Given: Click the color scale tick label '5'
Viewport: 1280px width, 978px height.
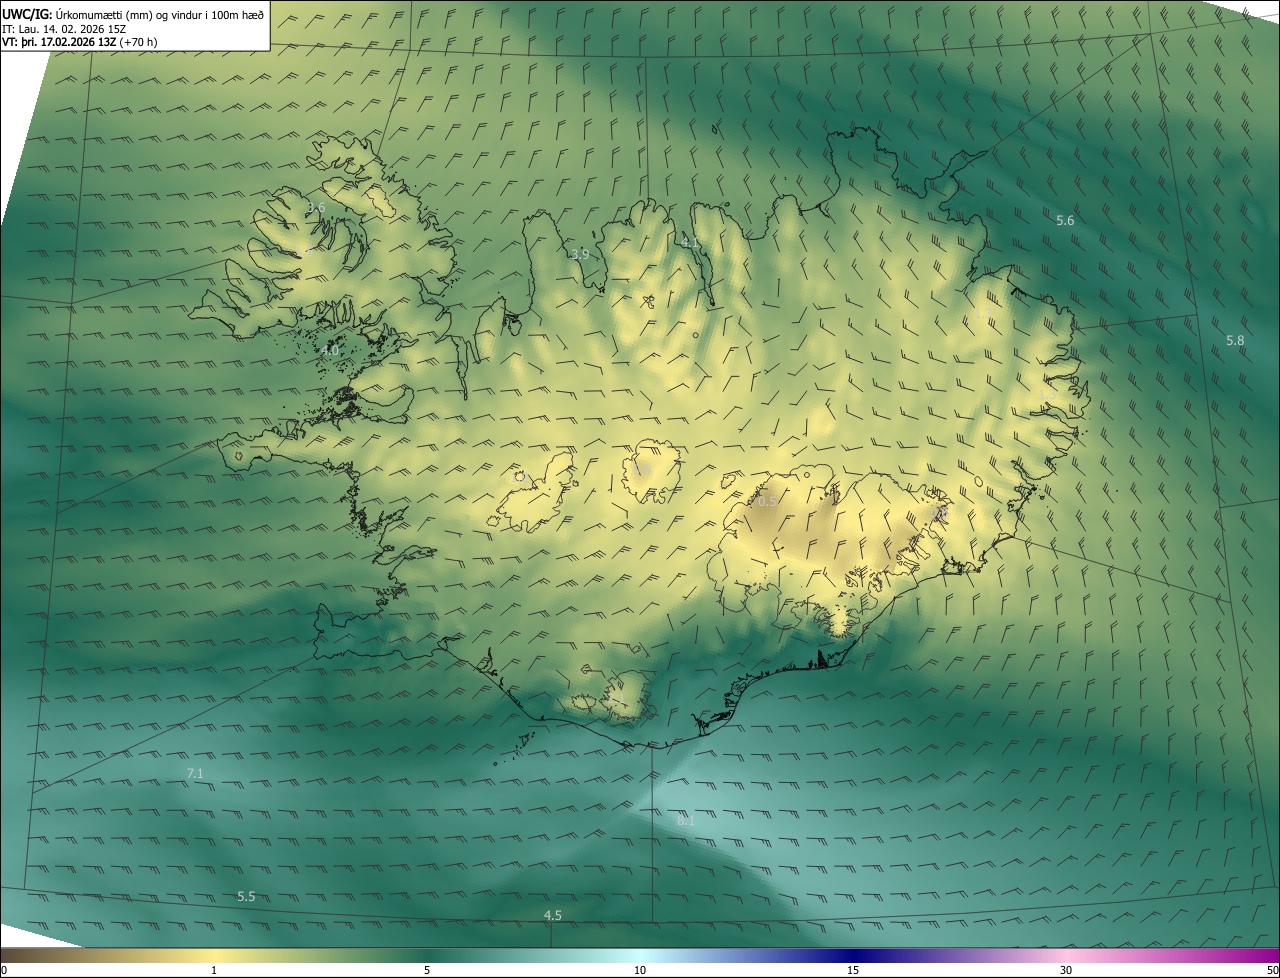Looking at the screenshot, I should [x=427, y=970].
